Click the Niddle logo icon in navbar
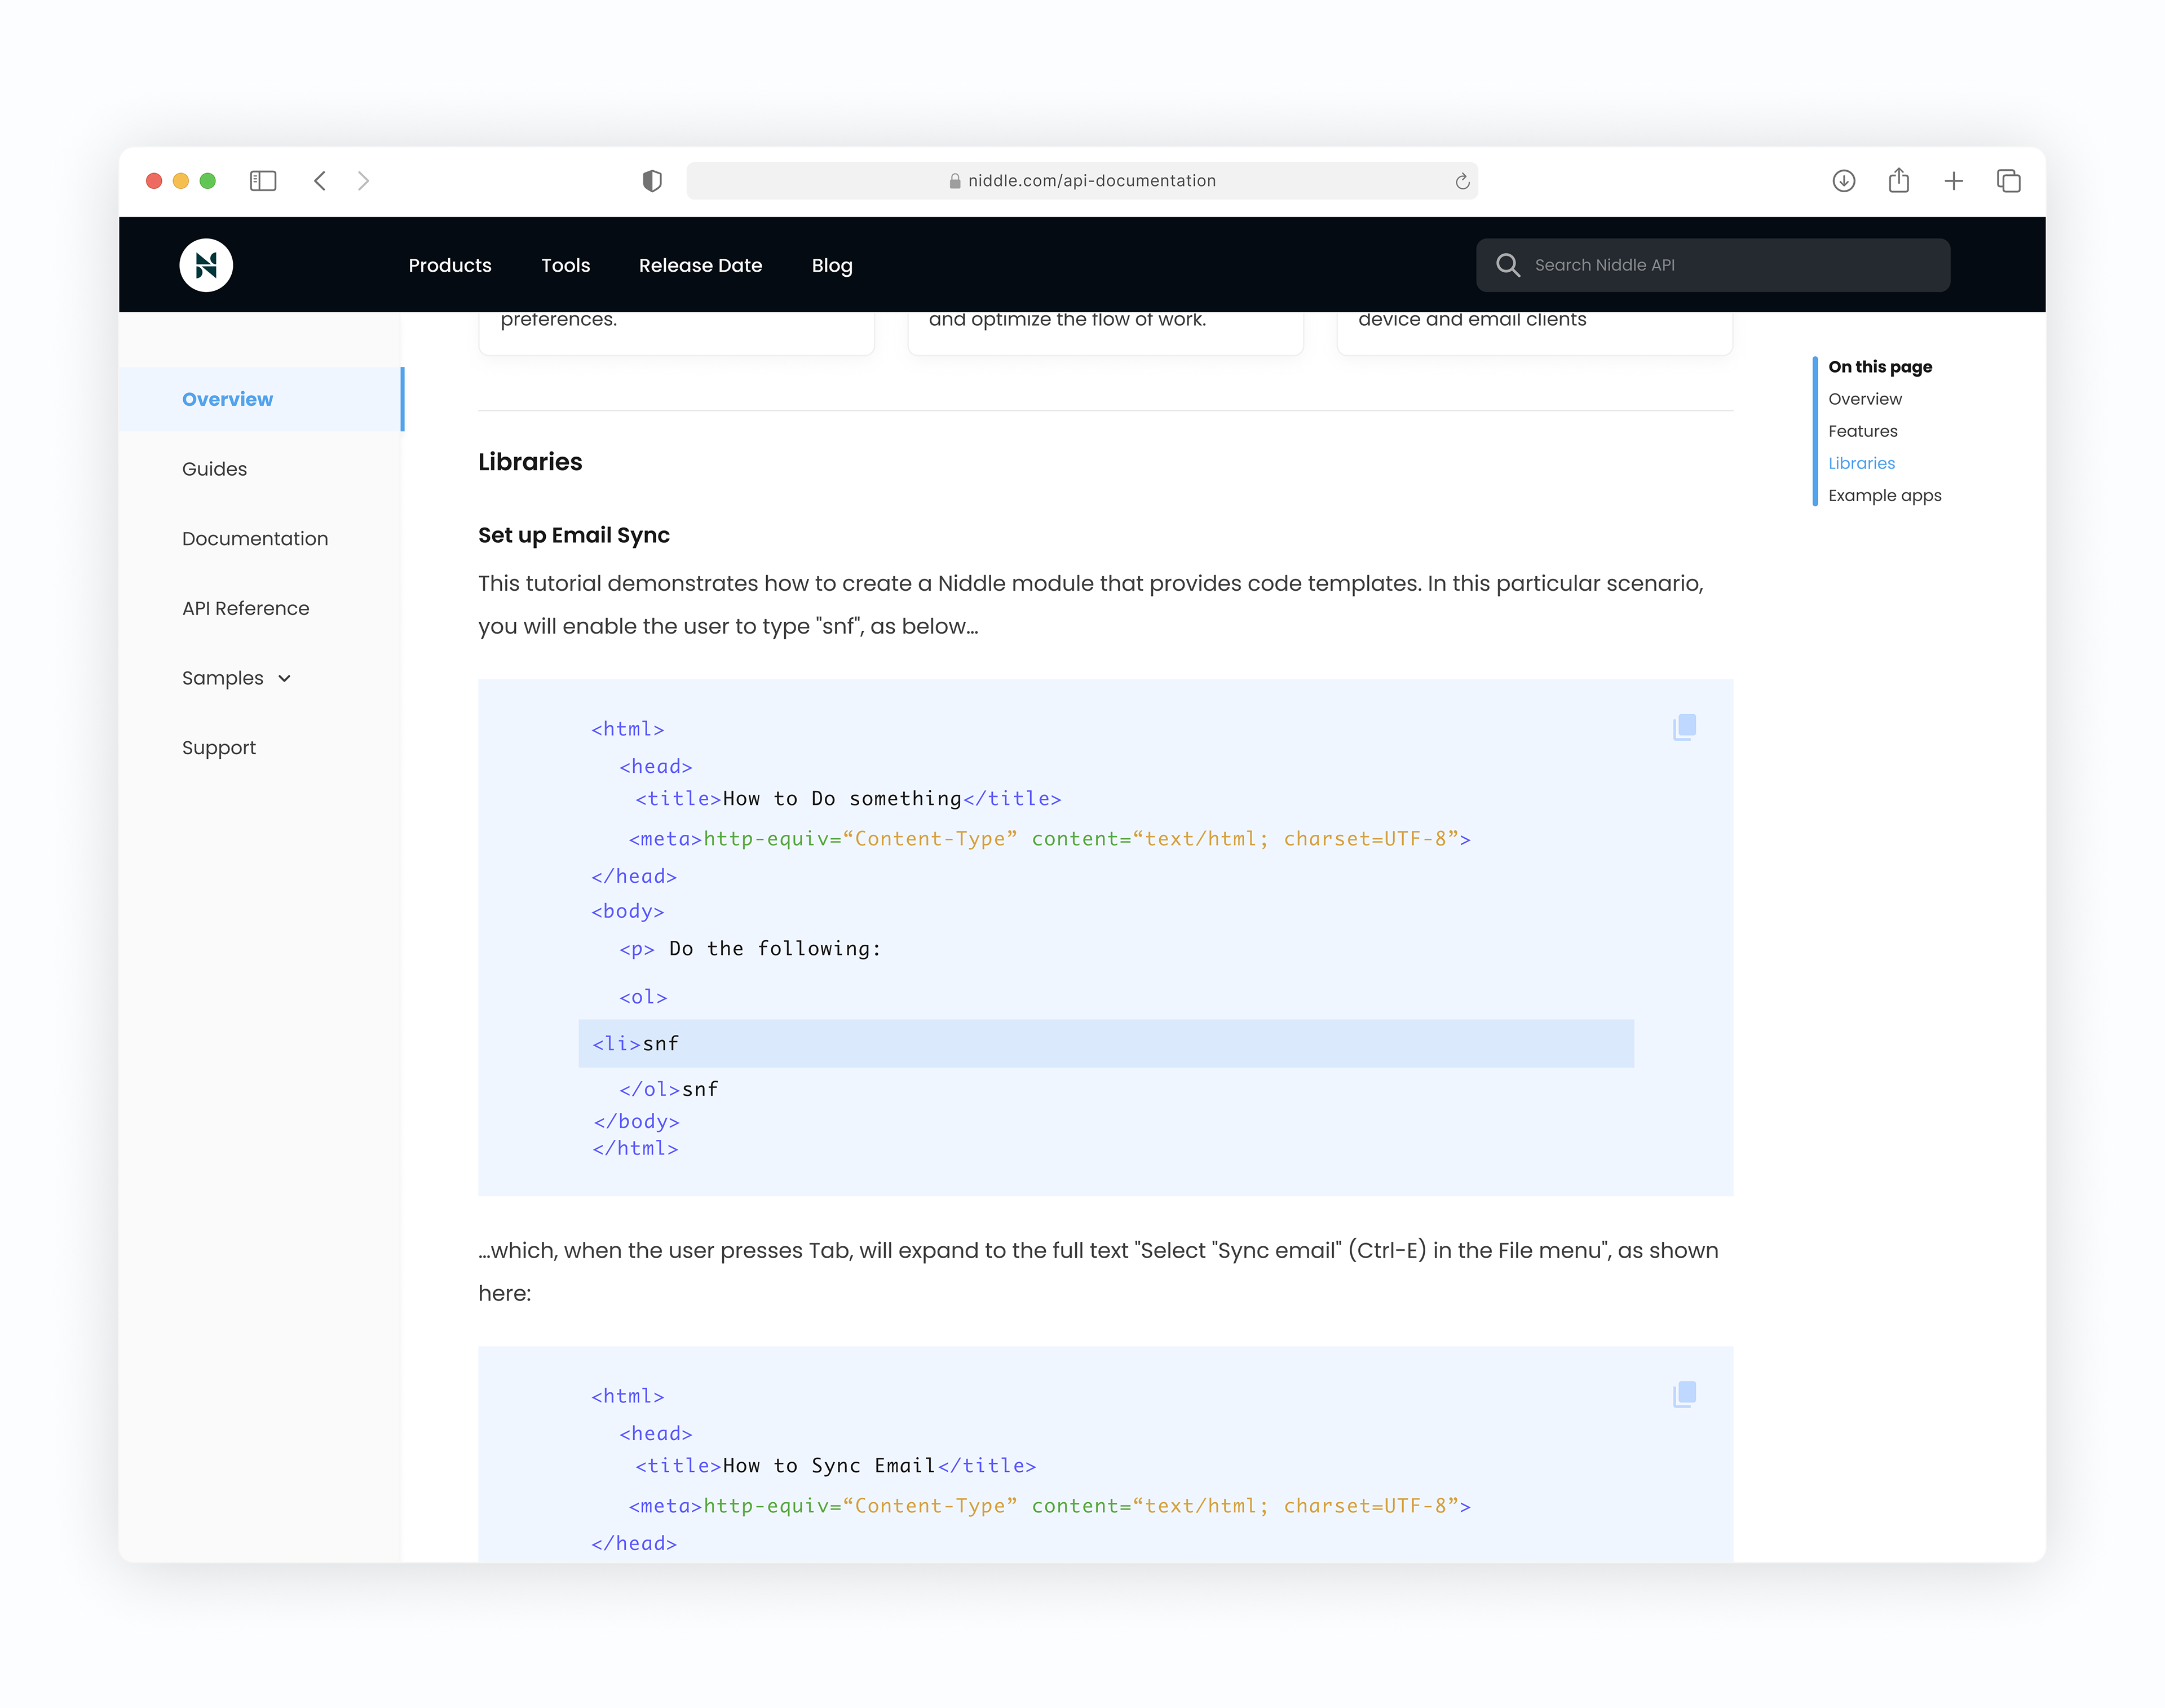 coord(207,266)
